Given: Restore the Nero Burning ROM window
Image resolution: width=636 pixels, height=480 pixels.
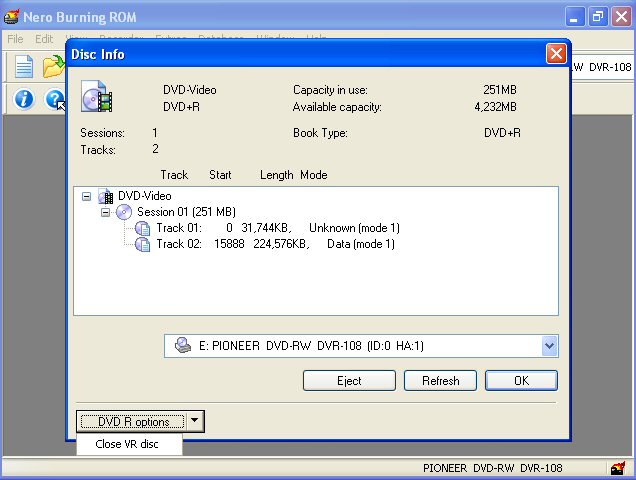Looking at the screenshot, I should 598,17.
